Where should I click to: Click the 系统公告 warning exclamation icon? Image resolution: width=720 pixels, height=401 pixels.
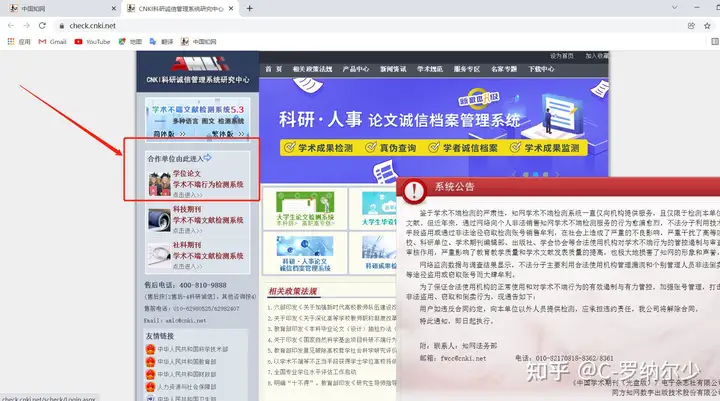[414, 191]
